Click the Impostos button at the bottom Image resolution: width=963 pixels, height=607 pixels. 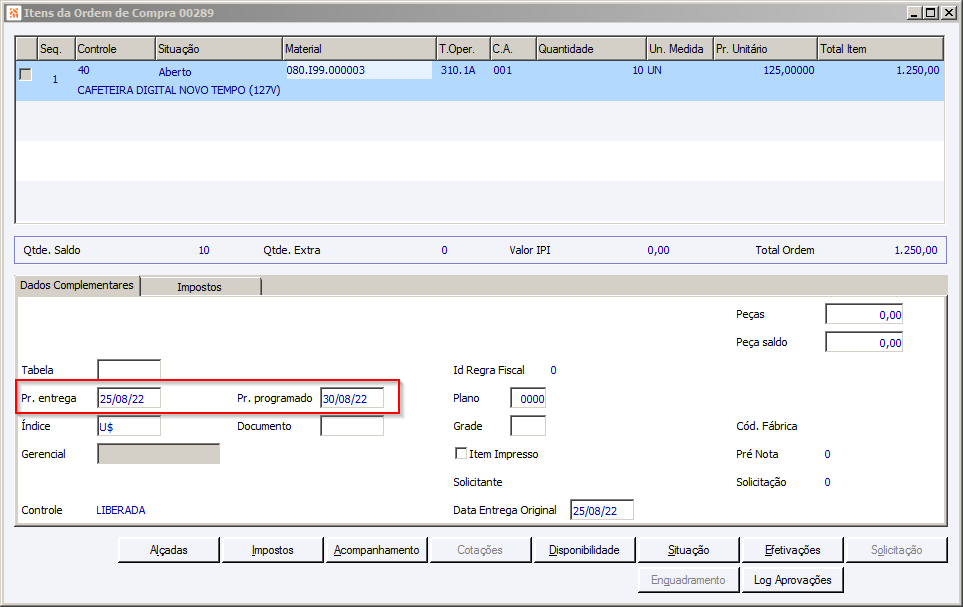[x=272, y=550]
